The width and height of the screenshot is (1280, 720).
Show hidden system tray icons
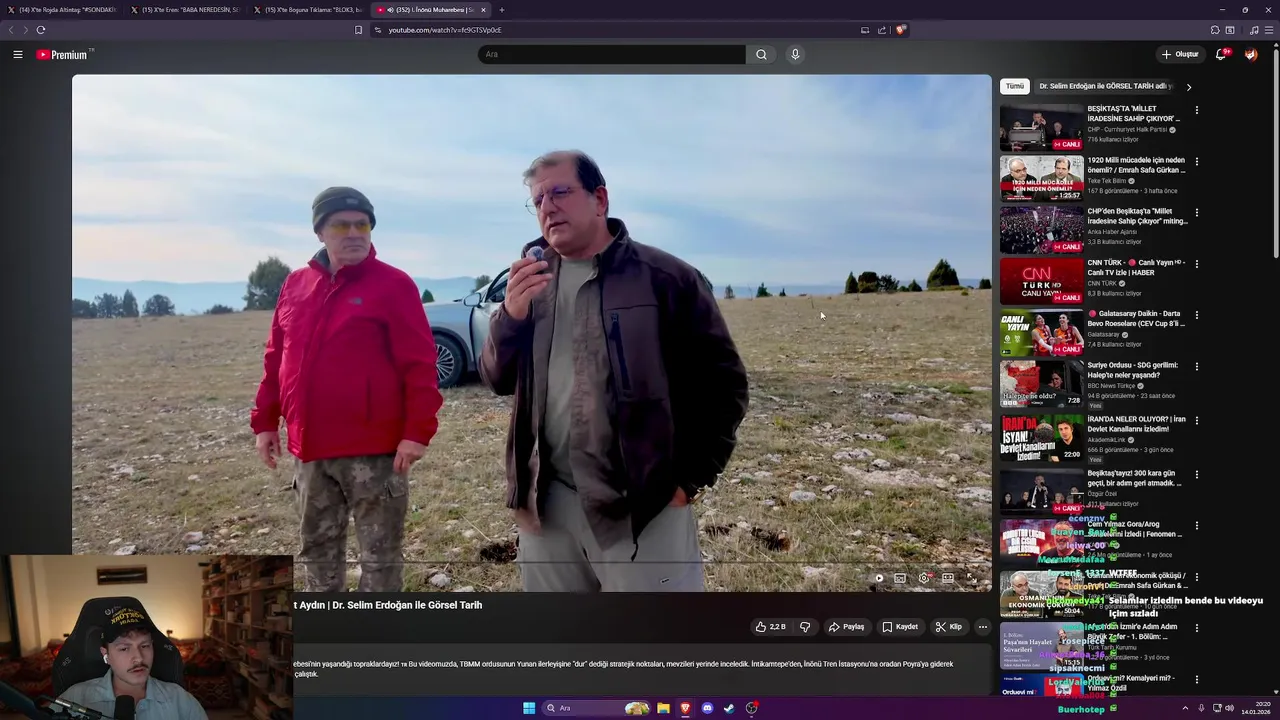pyautogui.click(x=1185, y=708)
